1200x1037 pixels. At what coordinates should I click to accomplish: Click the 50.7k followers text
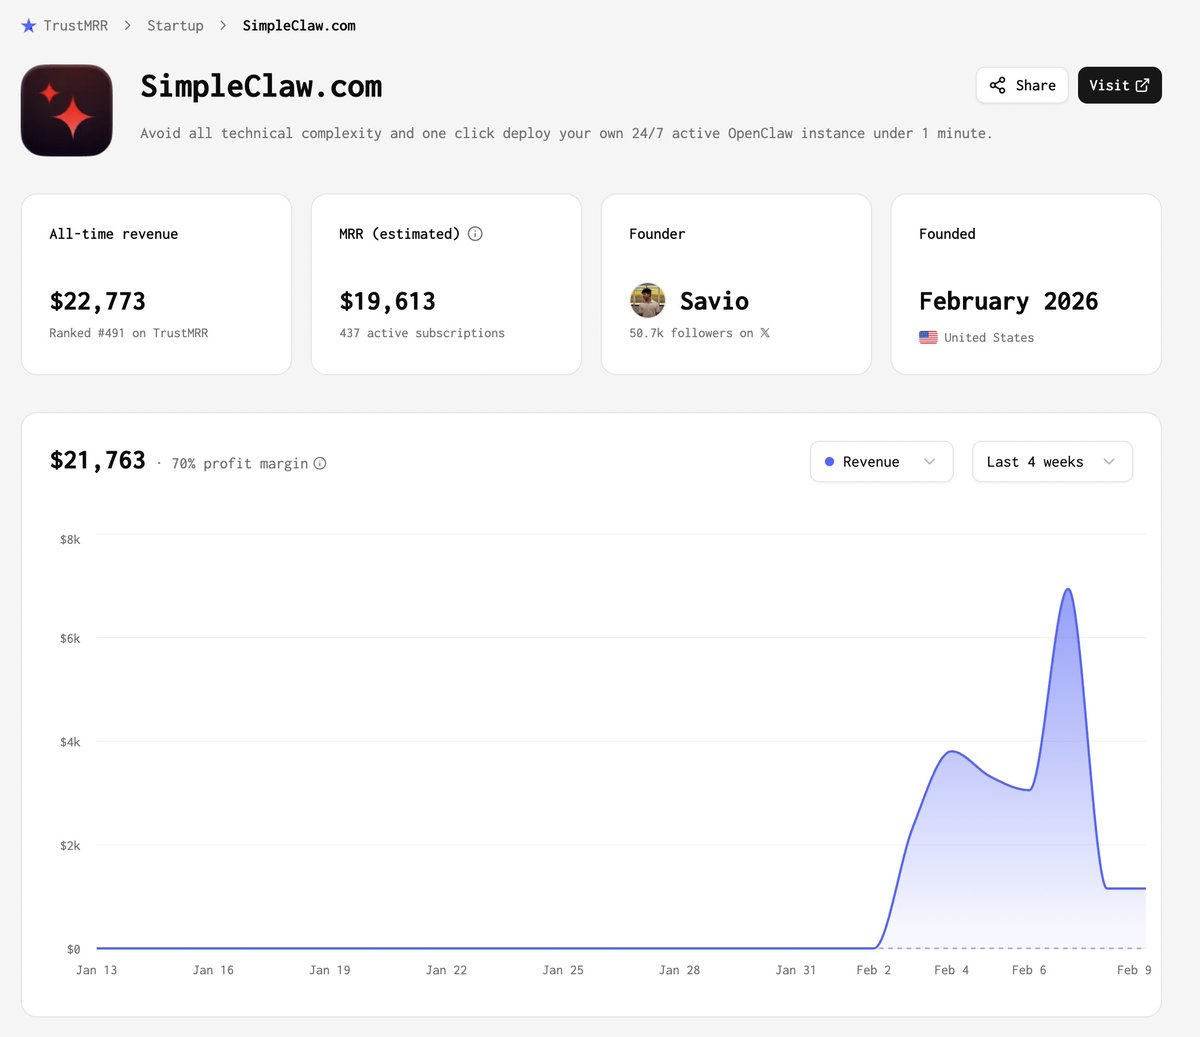[x=691, y=333]
